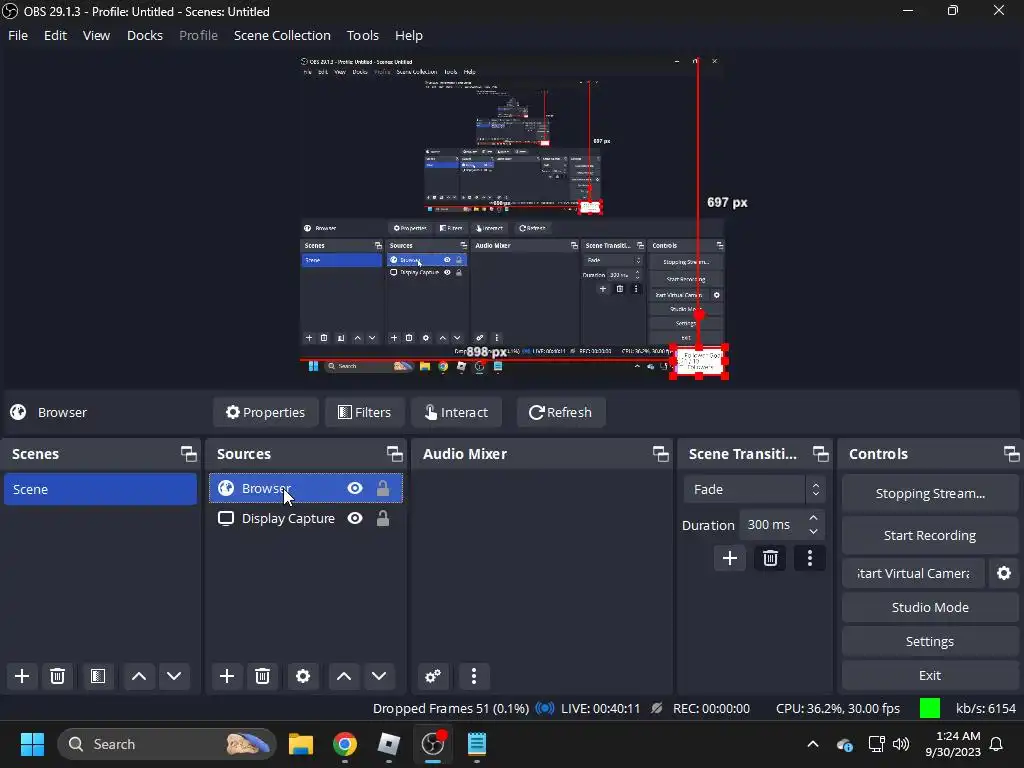Toggle visibility of Browser source
The width and height of the screenshot is (1024, 768).
[355, 488]
